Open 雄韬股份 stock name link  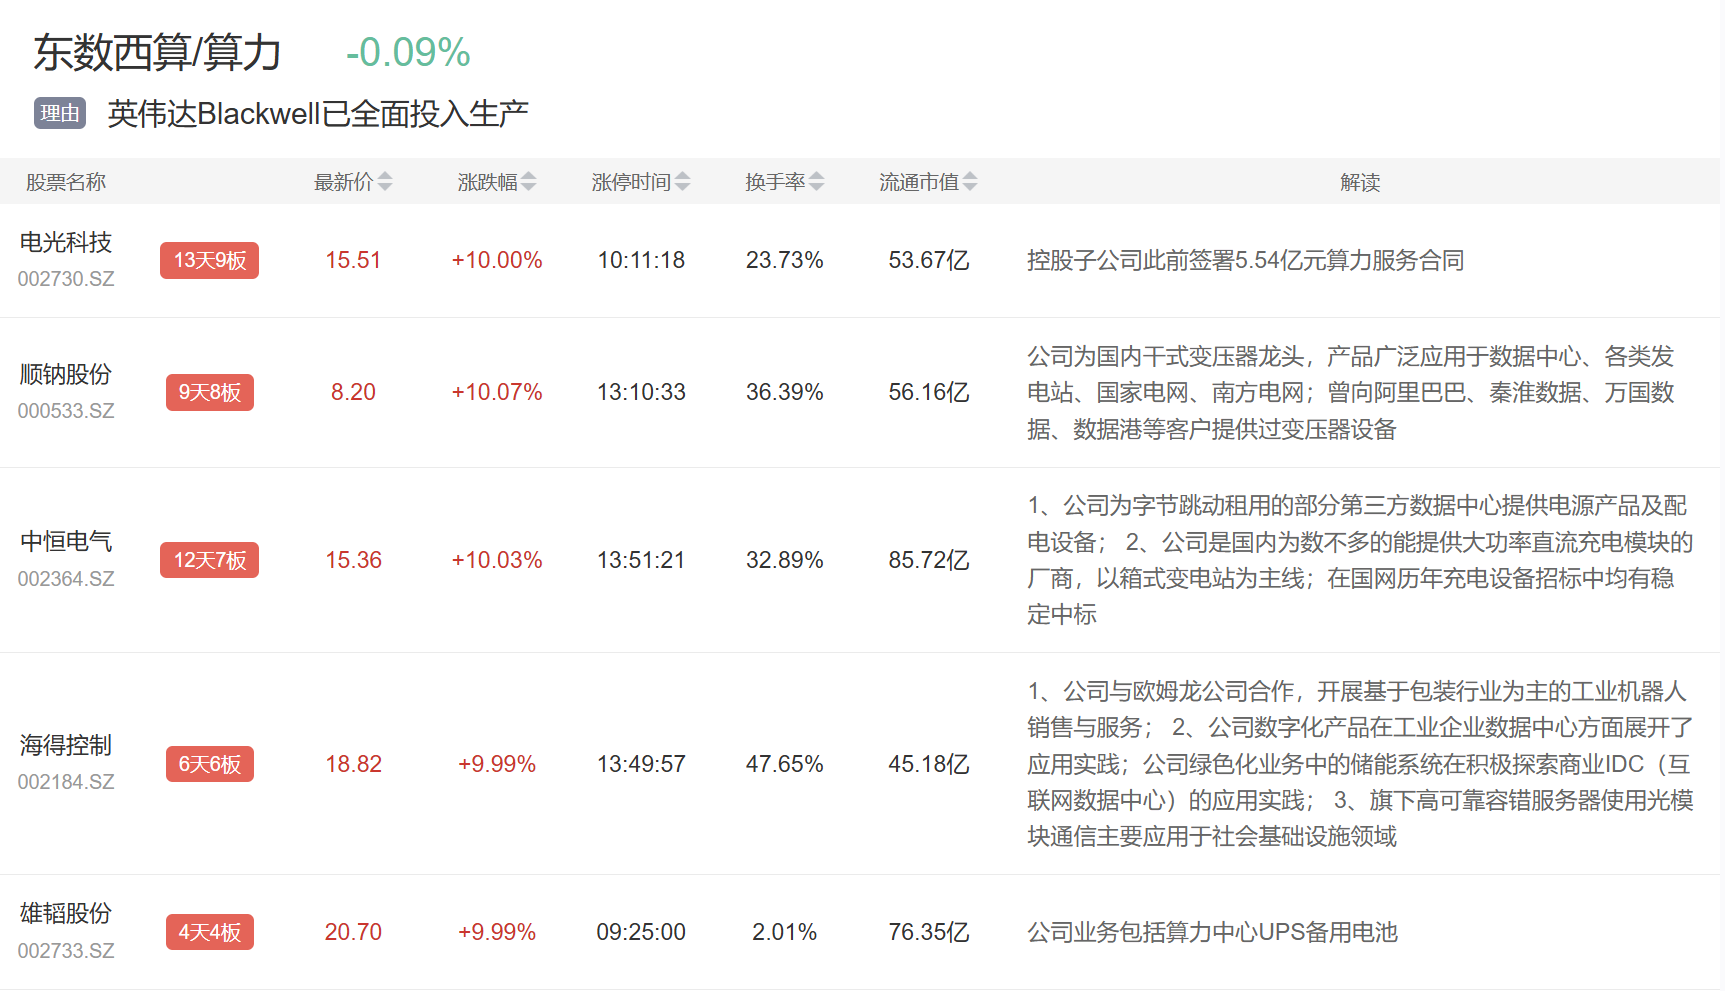click(x=66, y=914)
